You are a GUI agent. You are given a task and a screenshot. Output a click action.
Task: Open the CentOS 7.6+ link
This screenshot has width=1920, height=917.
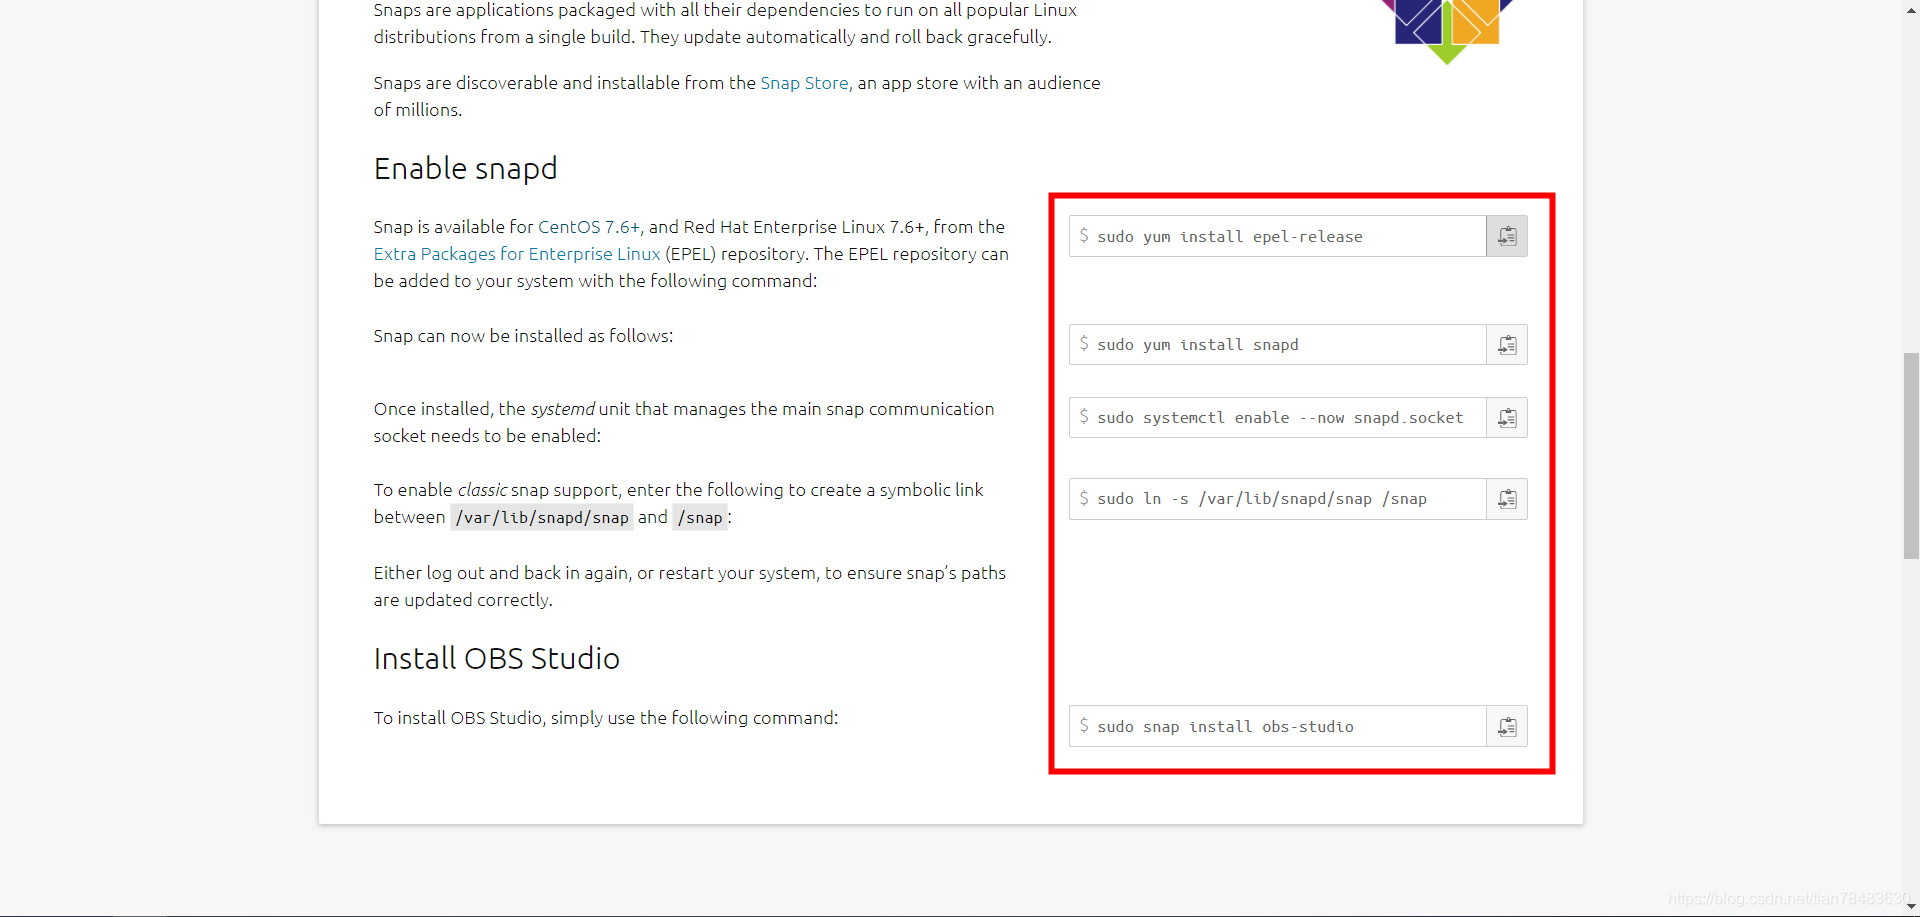coord(589,227)
